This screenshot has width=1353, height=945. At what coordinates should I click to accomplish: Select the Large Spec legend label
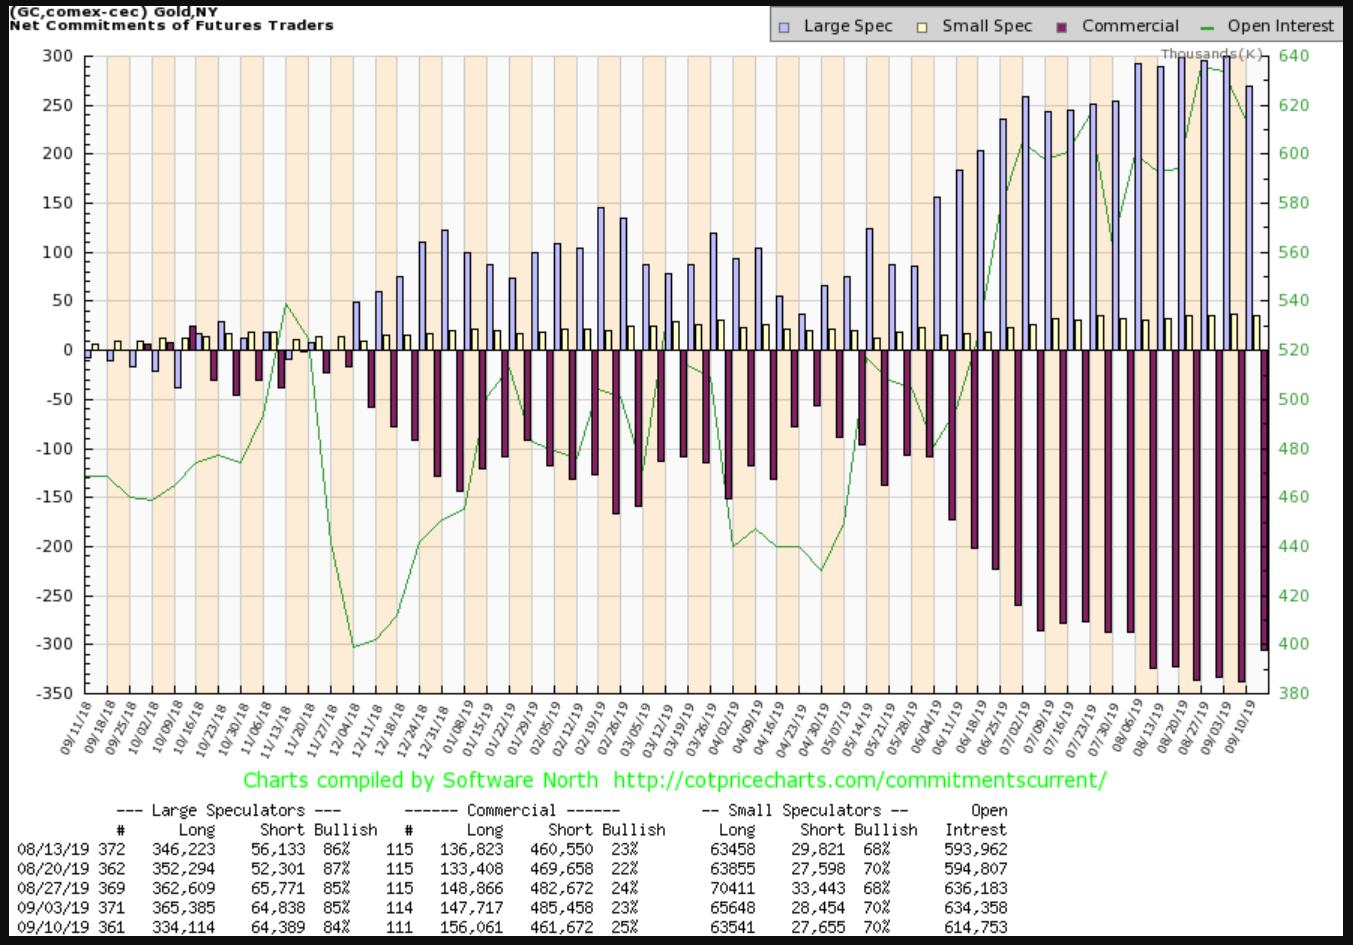847,26
